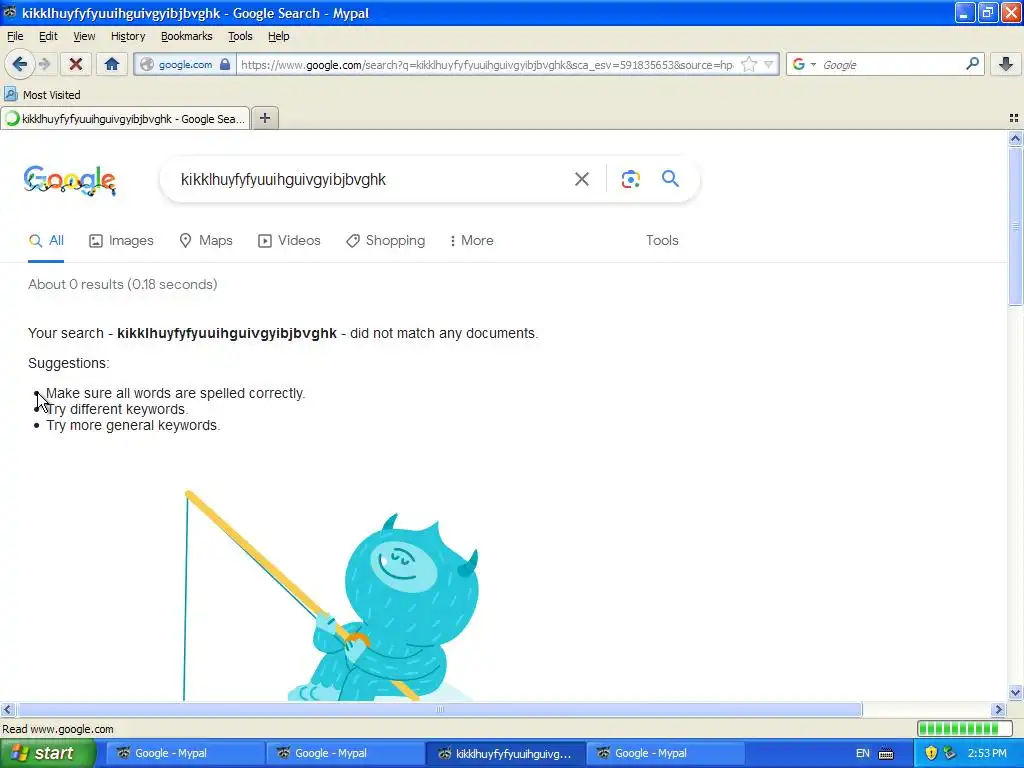Open the tab groups grid icon

pos(1014,118)
